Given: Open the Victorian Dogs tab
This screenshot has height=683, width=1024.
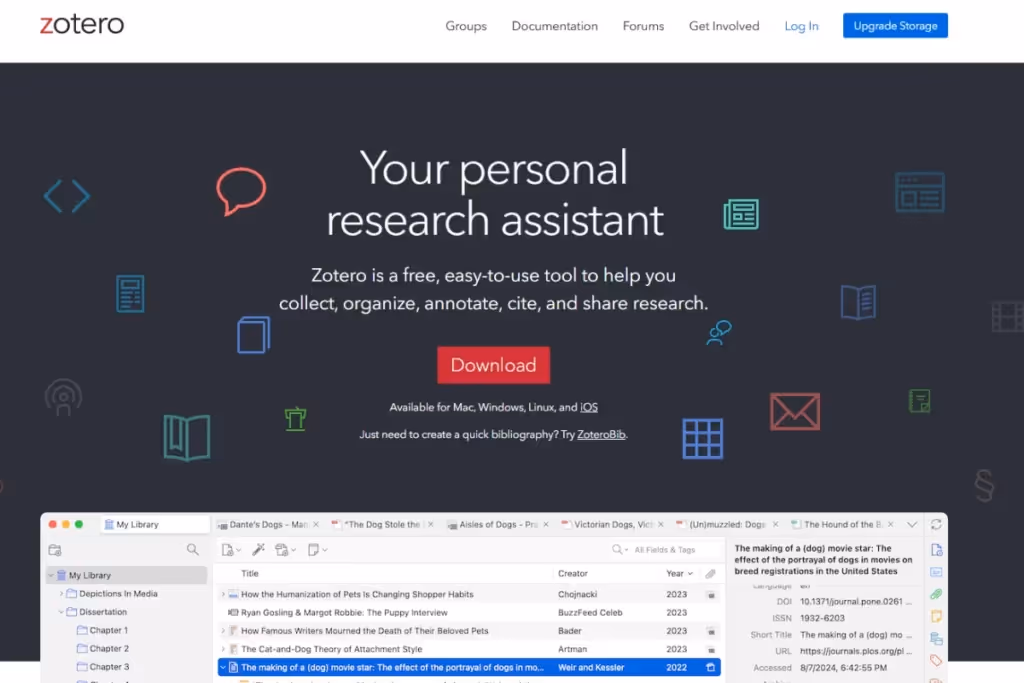Looking at the screenshot, I should point(612,523).
